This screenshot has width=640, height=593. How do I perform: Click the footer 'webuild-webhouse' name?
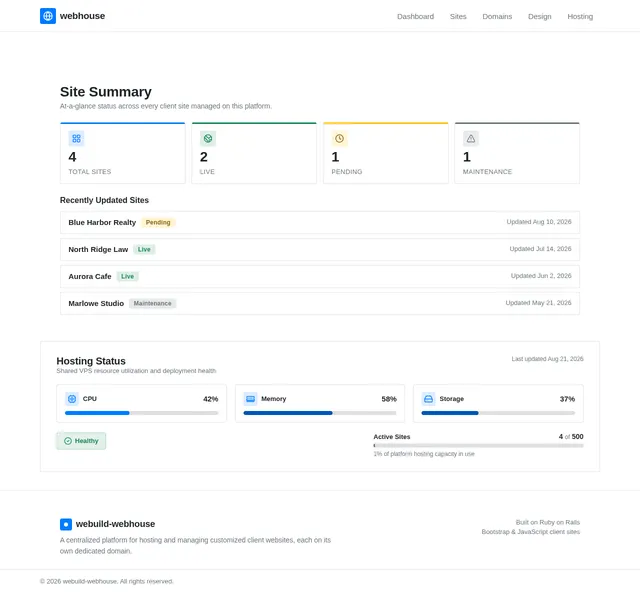[116, 524]
